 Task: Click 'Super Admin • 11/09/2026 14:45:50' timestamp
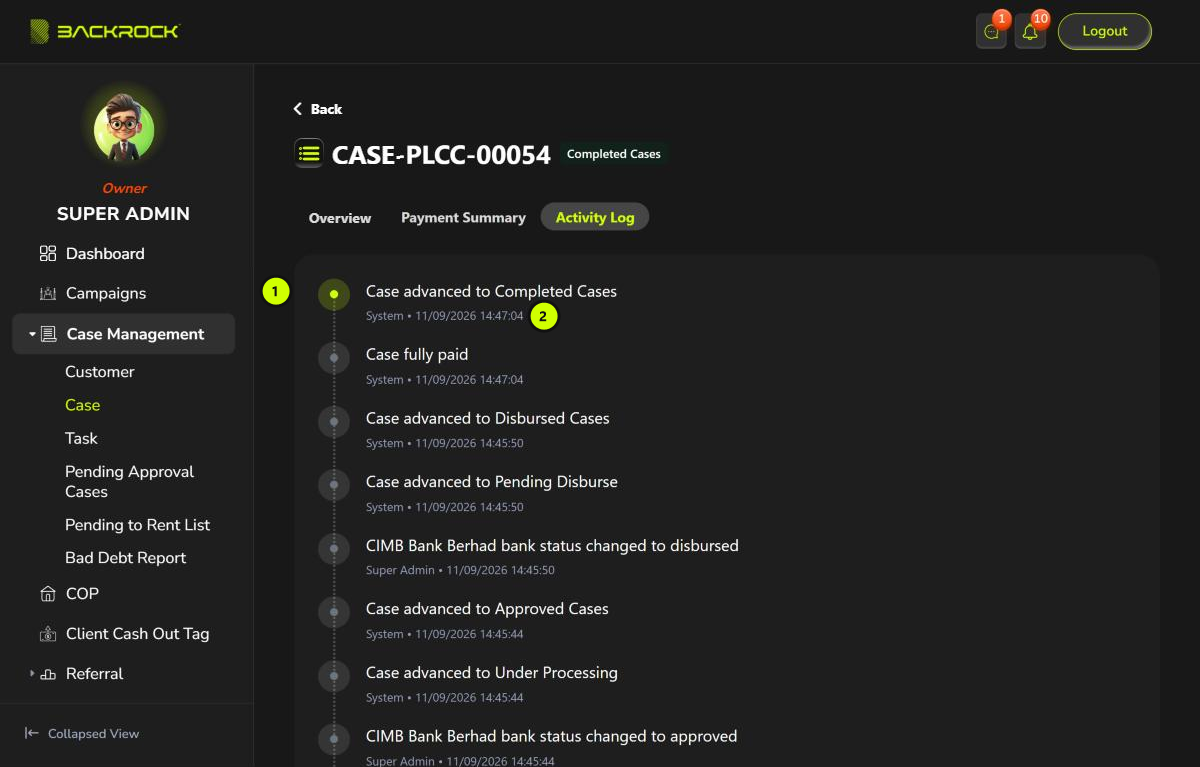(x=460, y=570)
